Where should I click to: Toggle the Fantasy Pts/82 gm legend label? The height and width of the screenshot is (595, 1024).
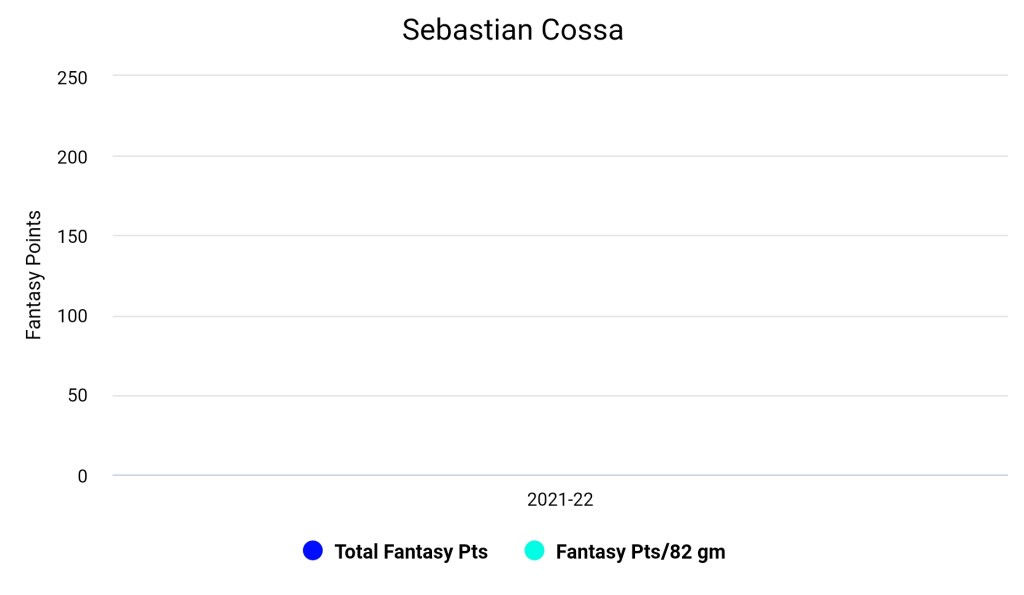640,551
